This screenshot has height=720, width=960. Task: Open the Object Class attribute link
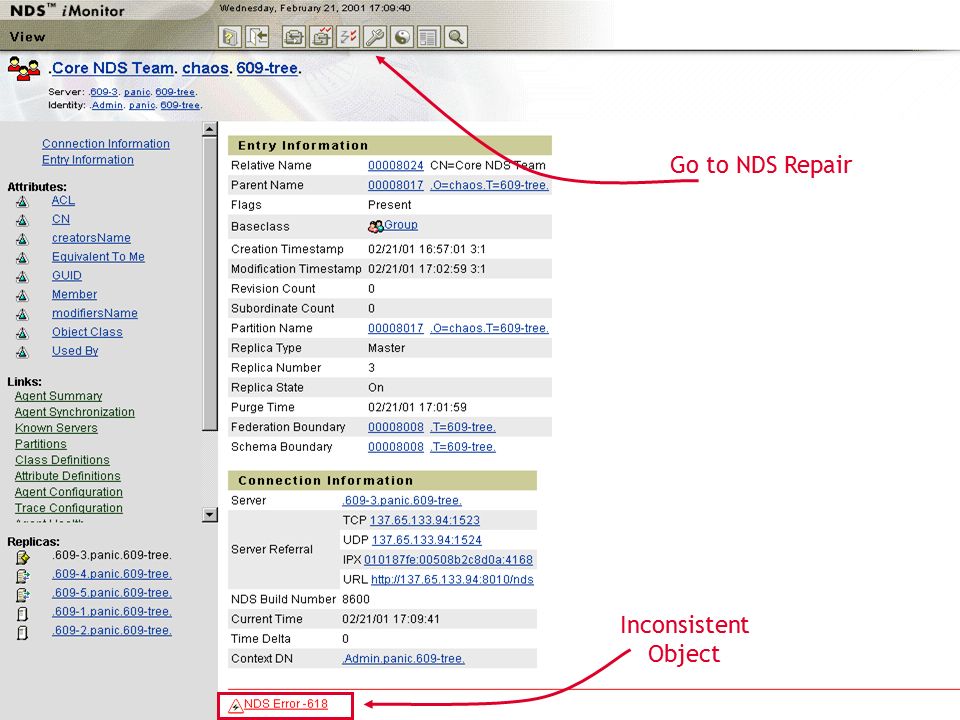tap(87, 332)
